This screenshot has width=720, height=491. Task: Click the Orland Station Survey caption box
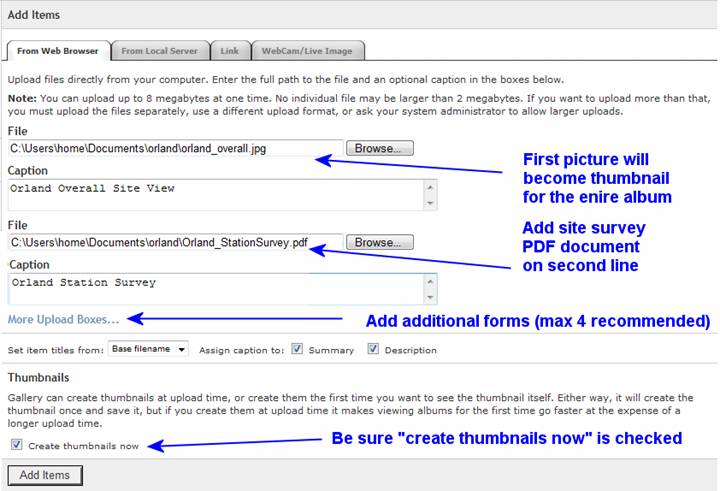pyautogui.click(x=222, y=289)
